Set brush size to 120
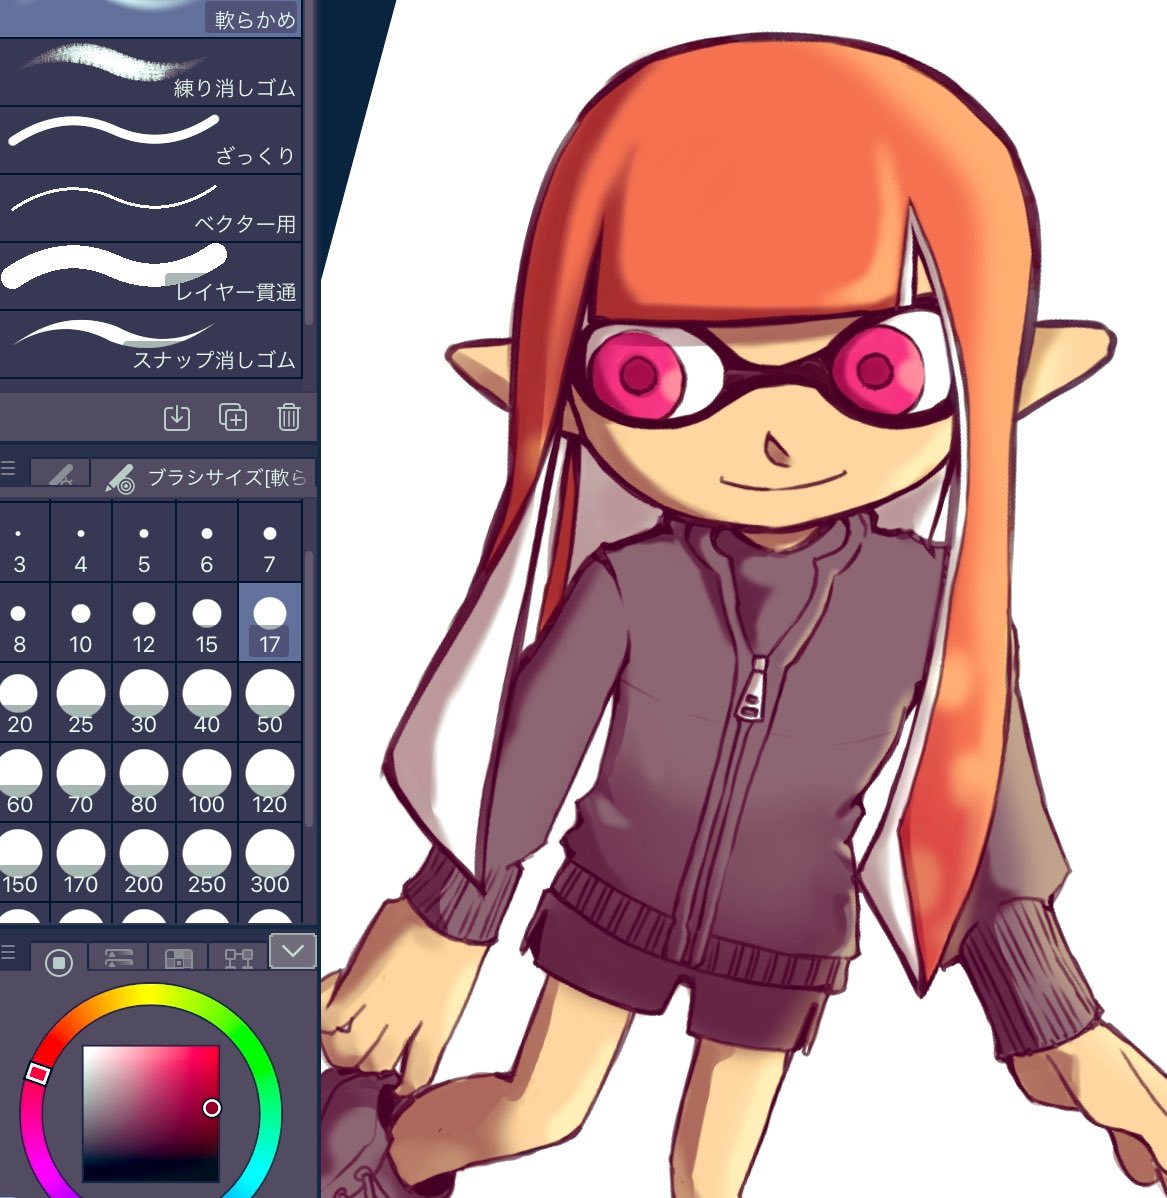This screenshot has height=1198, width=1167. [x=270, y=782]
